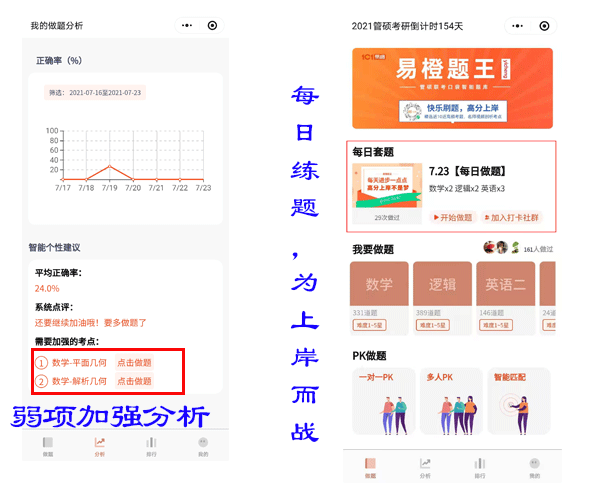Click the 难度1-5星 tag under 数学
Viewport: 600px width, 500px height.
(369, 325)
